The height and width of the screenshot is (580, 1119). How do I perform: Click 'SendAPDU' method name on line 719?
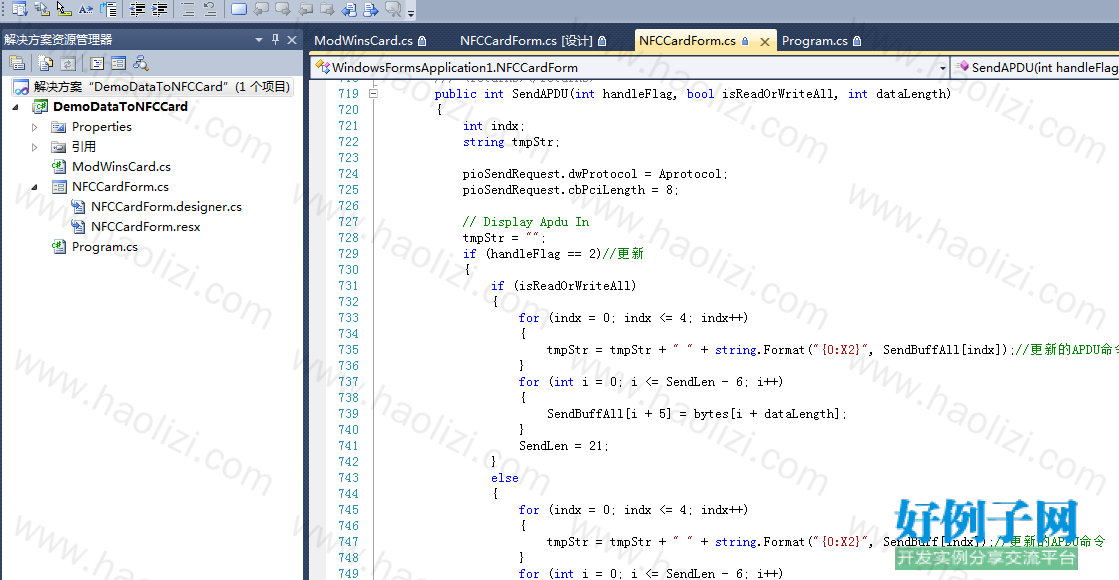coord(540,93)
